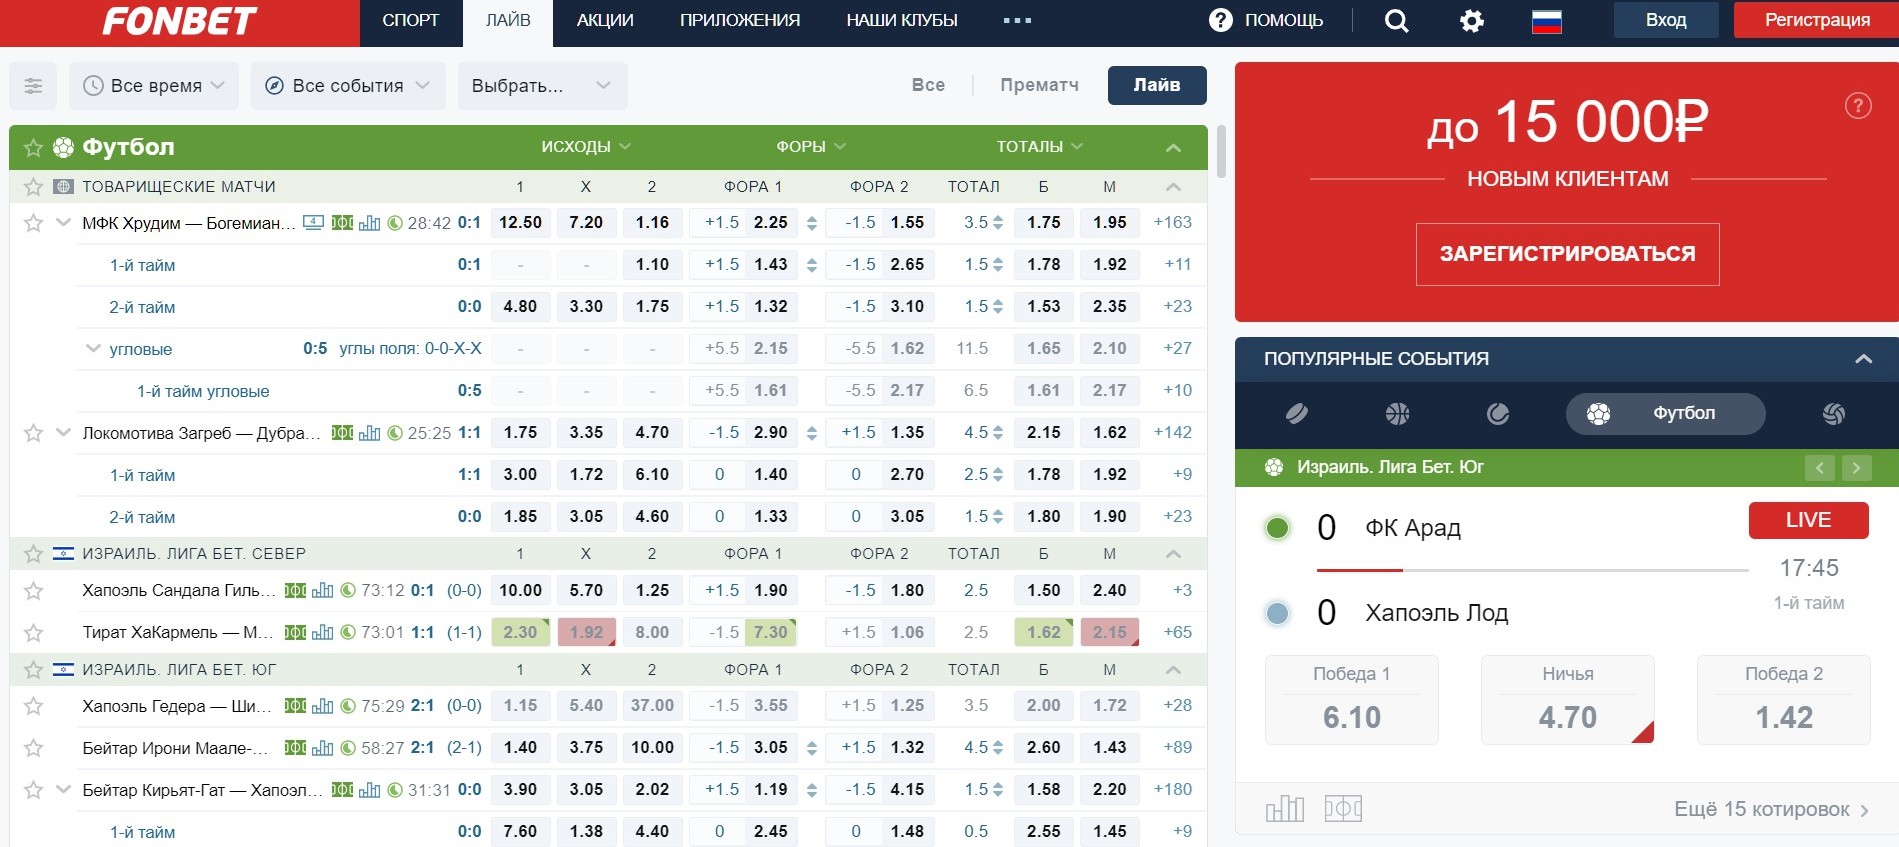Go to the СПОРТ section
1899x847 pixels.
coord(411,20)
